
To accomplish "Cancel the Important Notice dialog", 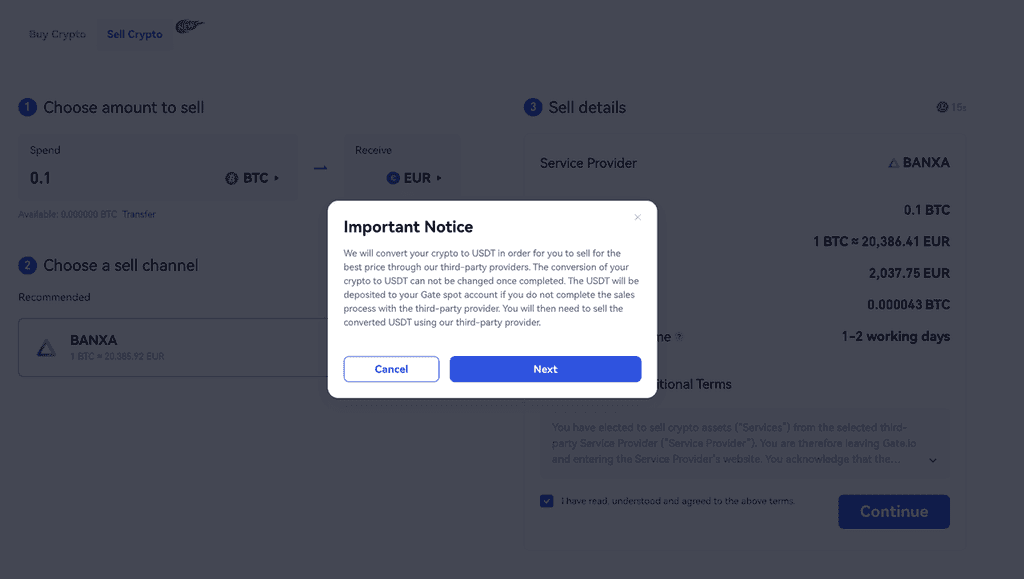I will point(391,369).
